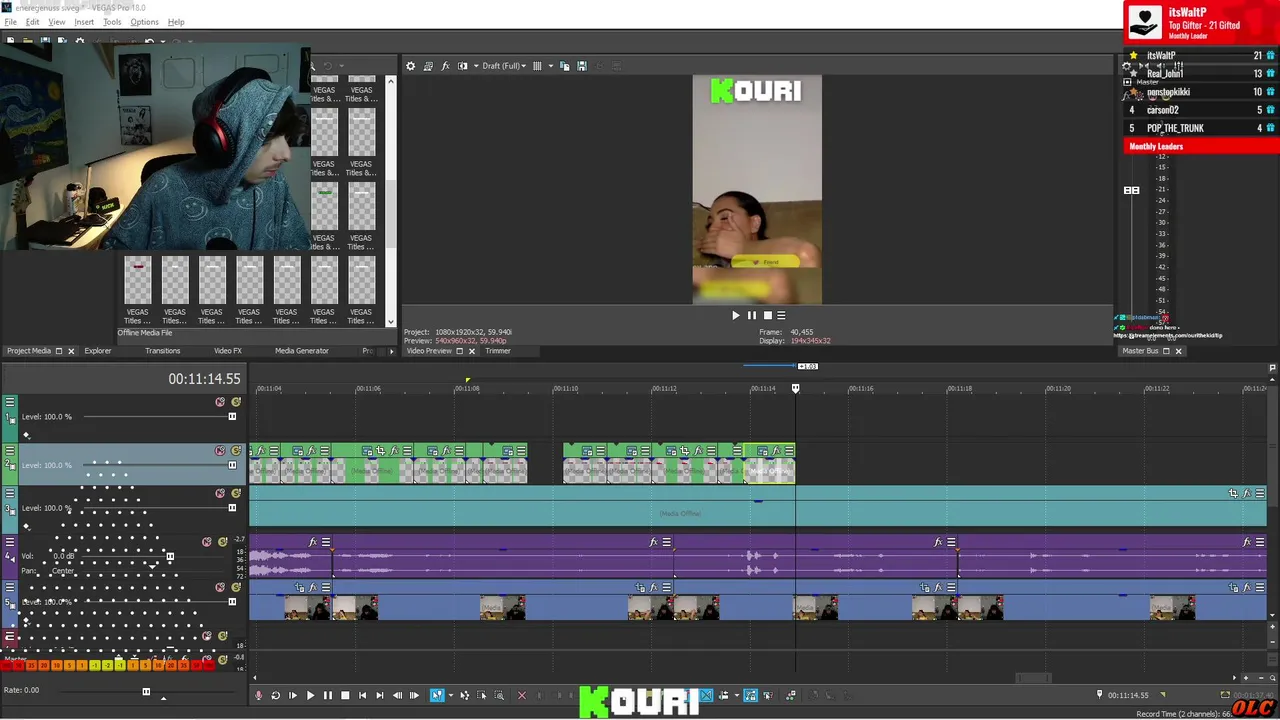
Task: Click Play From Start in timeline transport
Action: (x=292, y=695)
